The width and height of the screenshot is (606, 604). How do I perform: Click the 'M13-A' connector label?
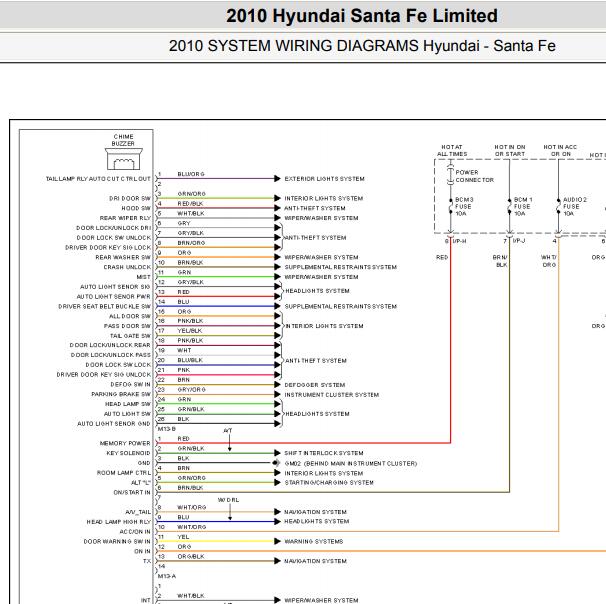point(167,576)
